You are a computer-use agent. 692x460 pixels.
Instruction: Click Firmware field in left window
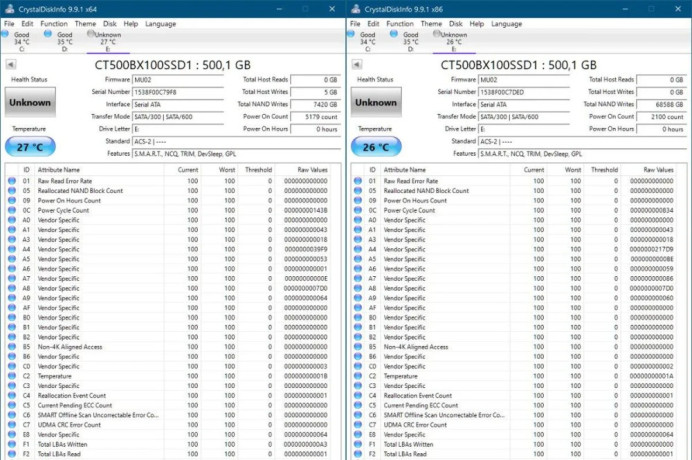(178, 80)
